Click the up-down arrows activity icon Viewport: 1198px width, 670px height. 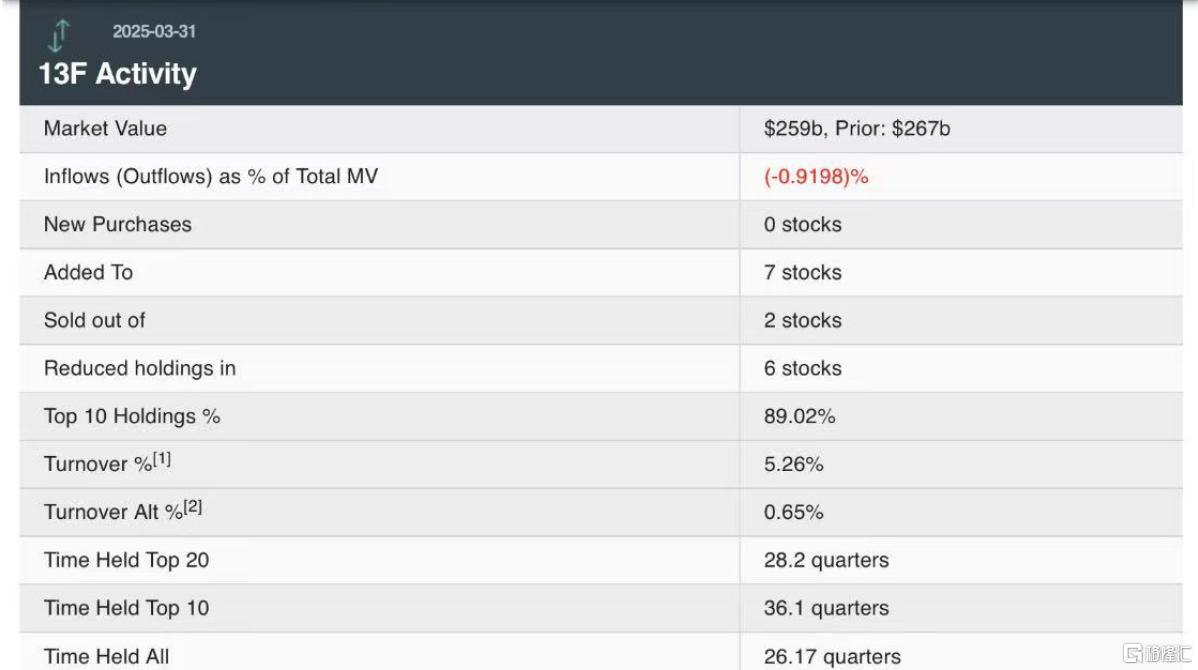59,35
